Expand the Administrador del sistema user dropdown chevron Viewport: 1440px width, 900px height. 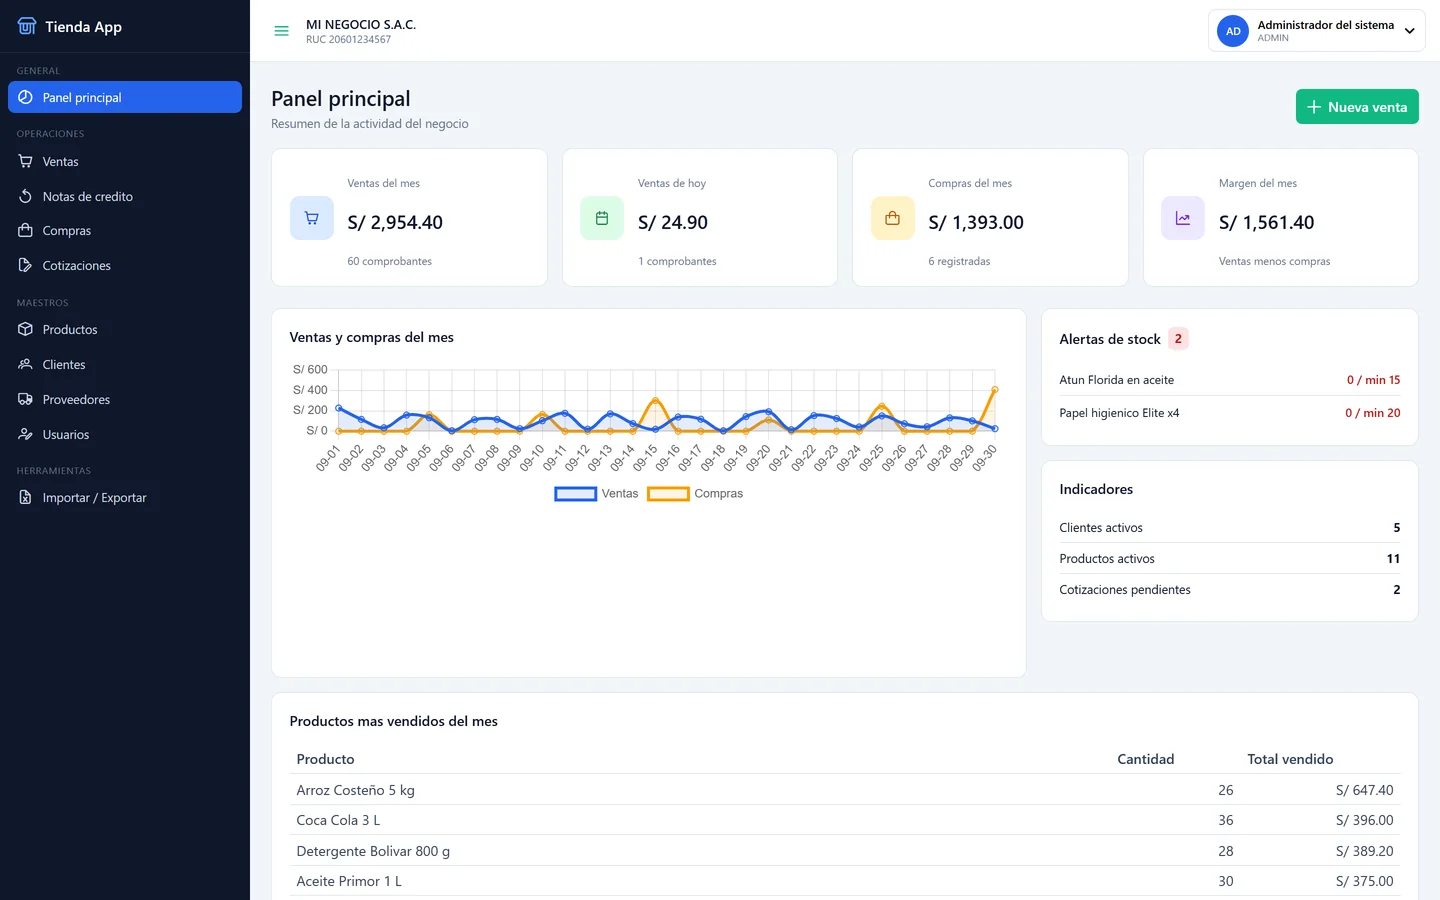click(1409, 31)
